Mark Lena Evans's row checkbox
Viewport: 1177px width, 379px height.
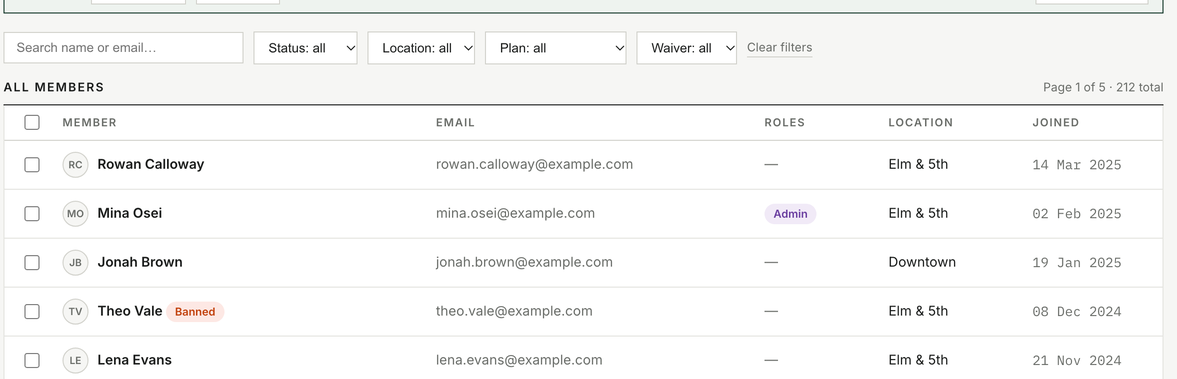coord(32,360)
